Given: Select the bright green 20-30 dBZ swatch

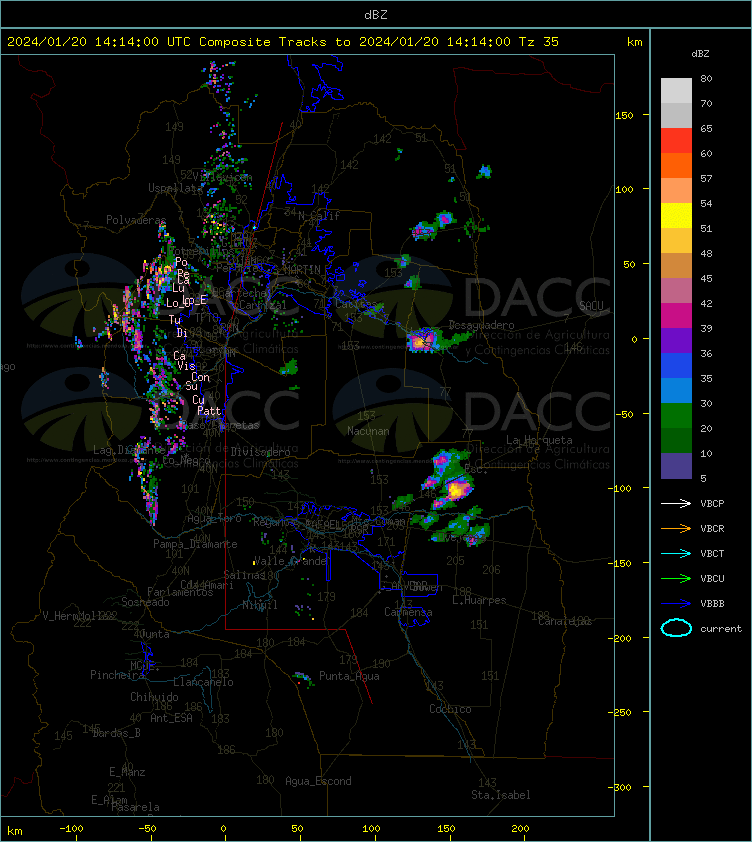Looking at the screenshot, I should coord(676,415).
